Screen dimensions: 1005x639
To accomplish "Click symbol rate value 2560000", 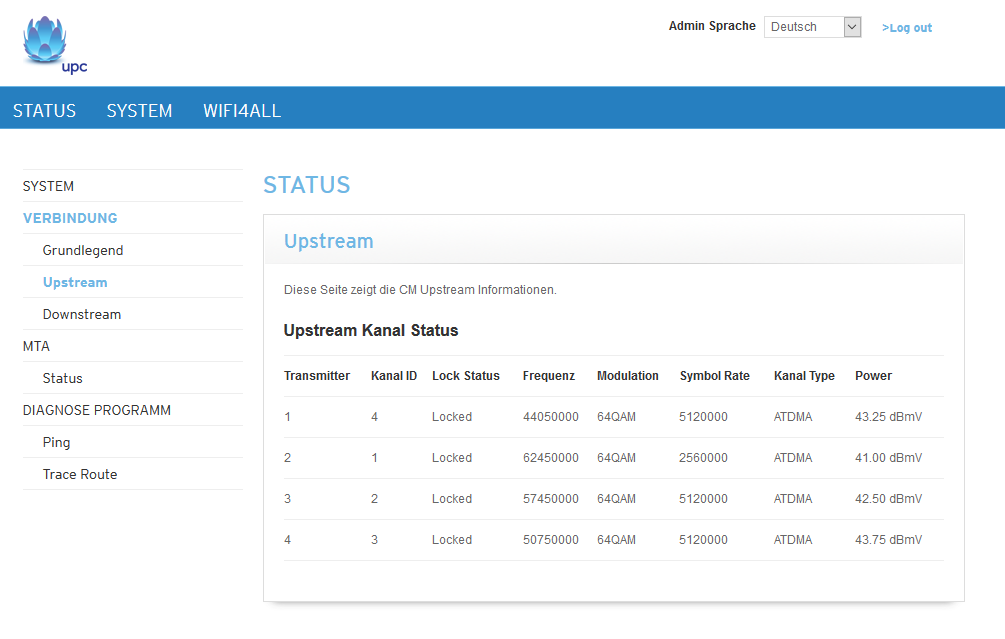I will point(703,458).
